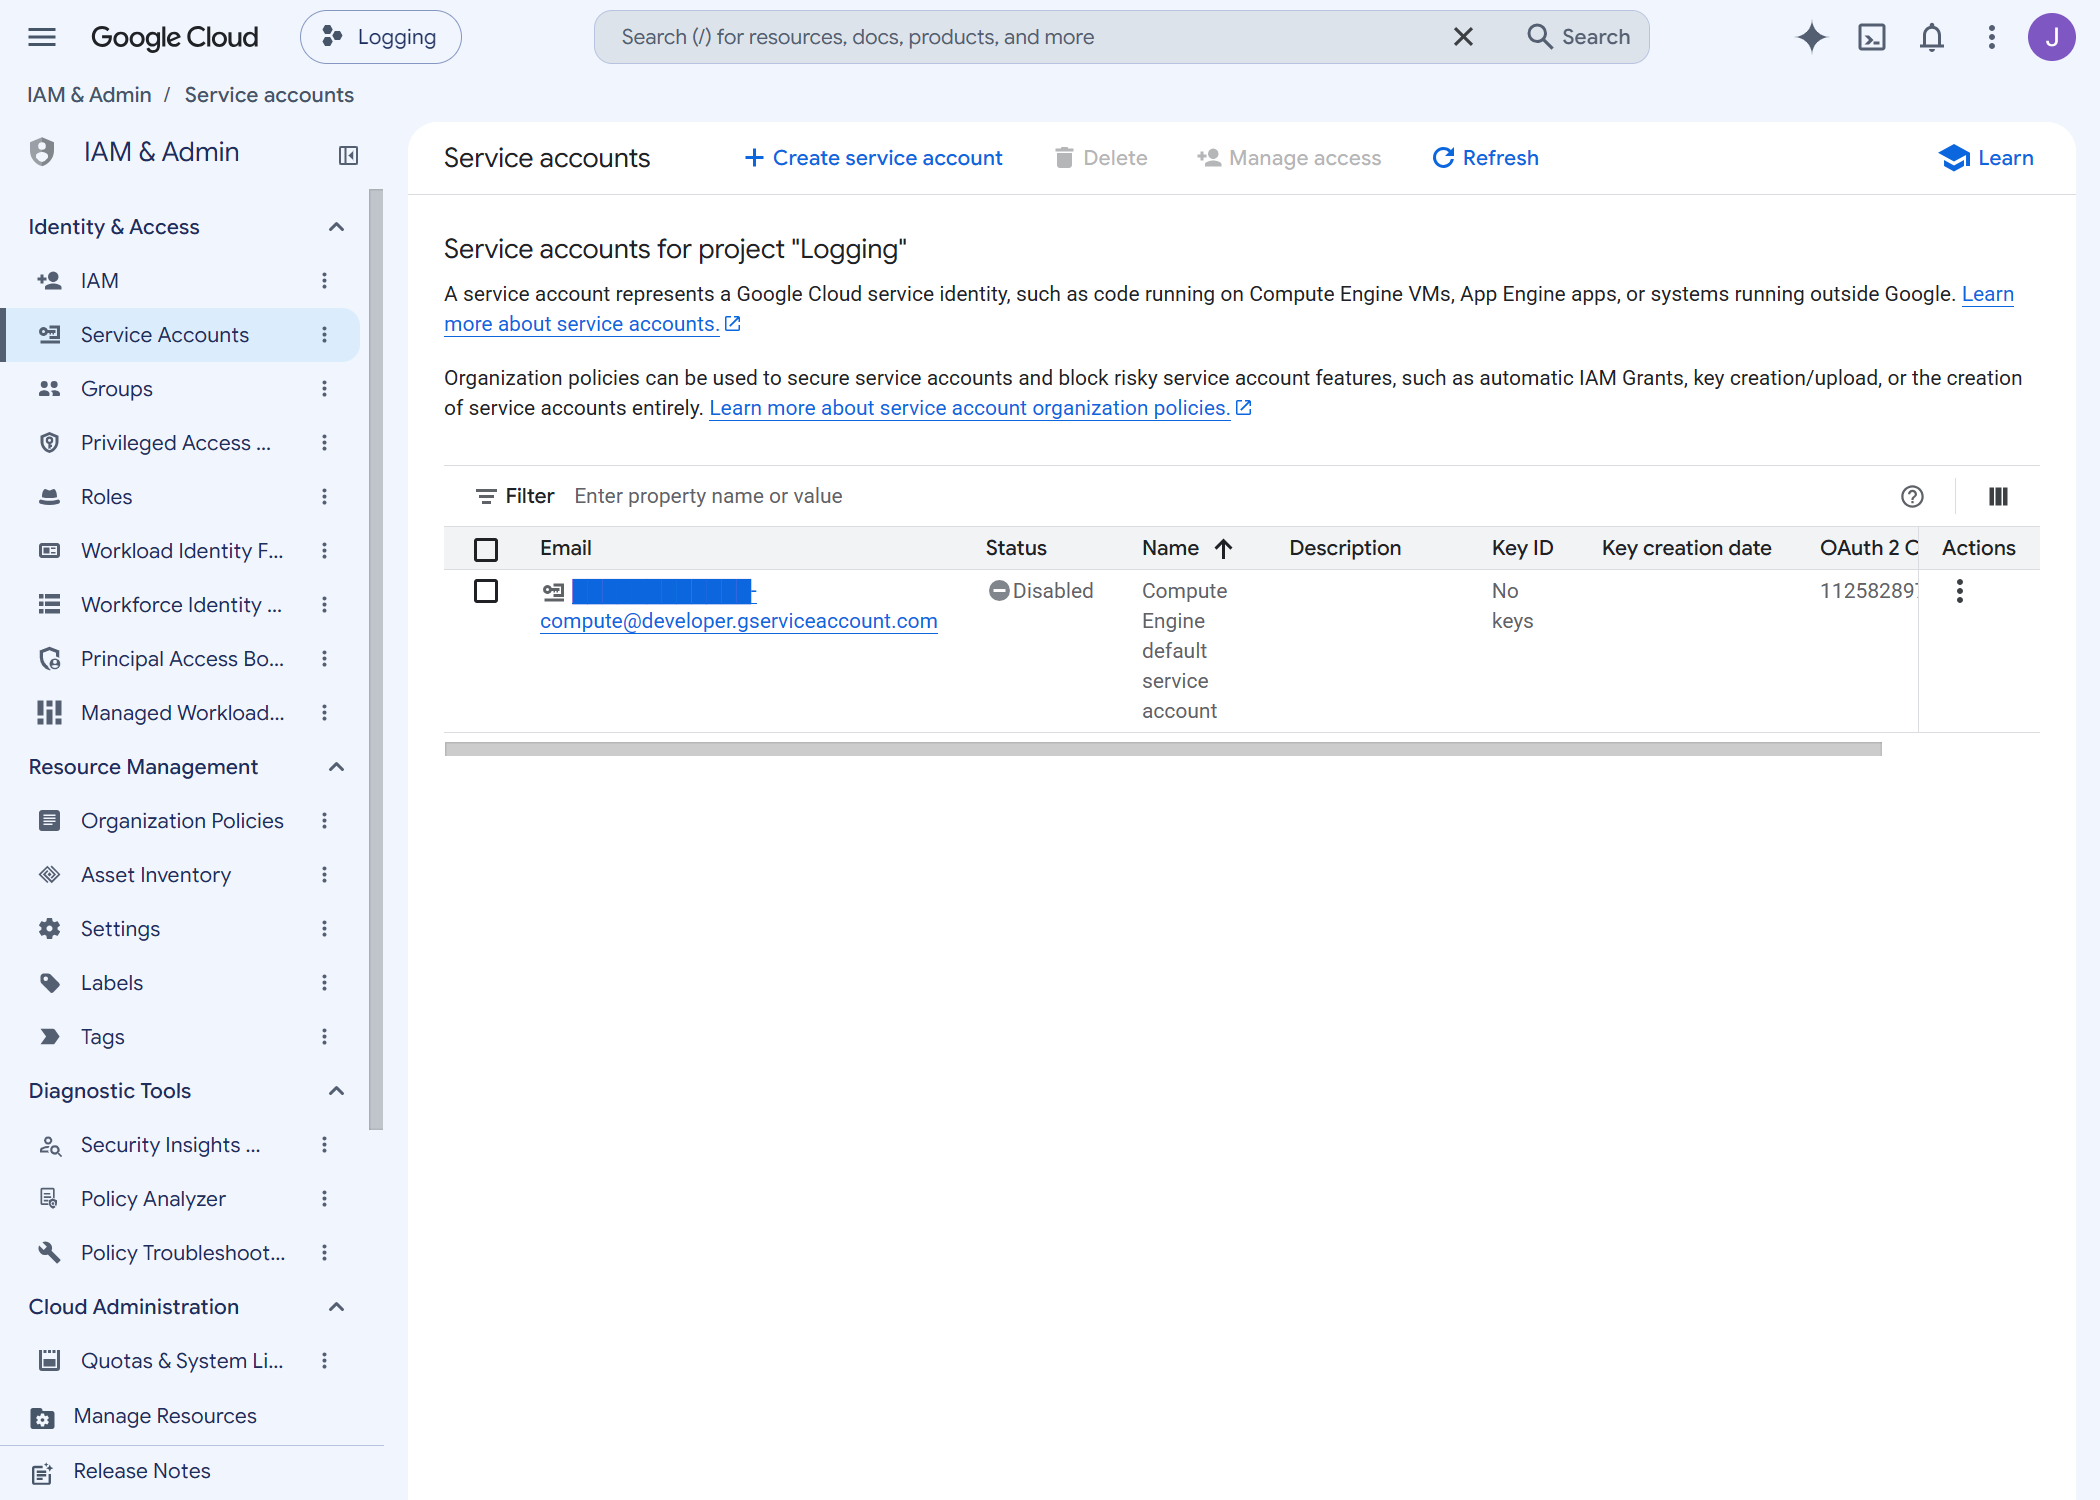The height and width of the screenshot is (1500, 2100).
Task: Open more options for Roles item
Action: (x=324, y=497)
